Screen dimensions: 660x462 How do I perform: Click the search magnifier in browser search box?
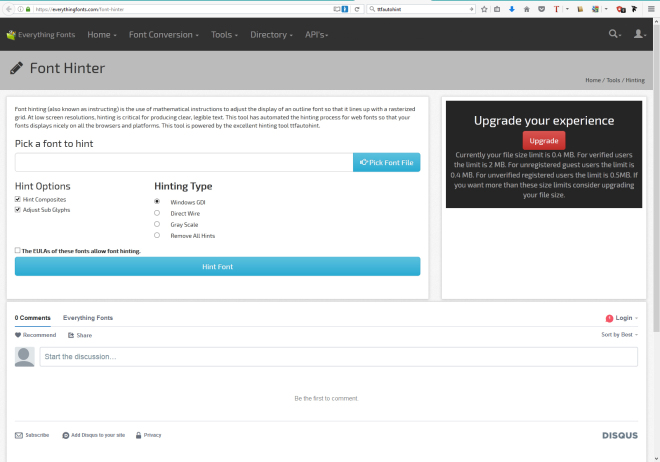point(372,9)
